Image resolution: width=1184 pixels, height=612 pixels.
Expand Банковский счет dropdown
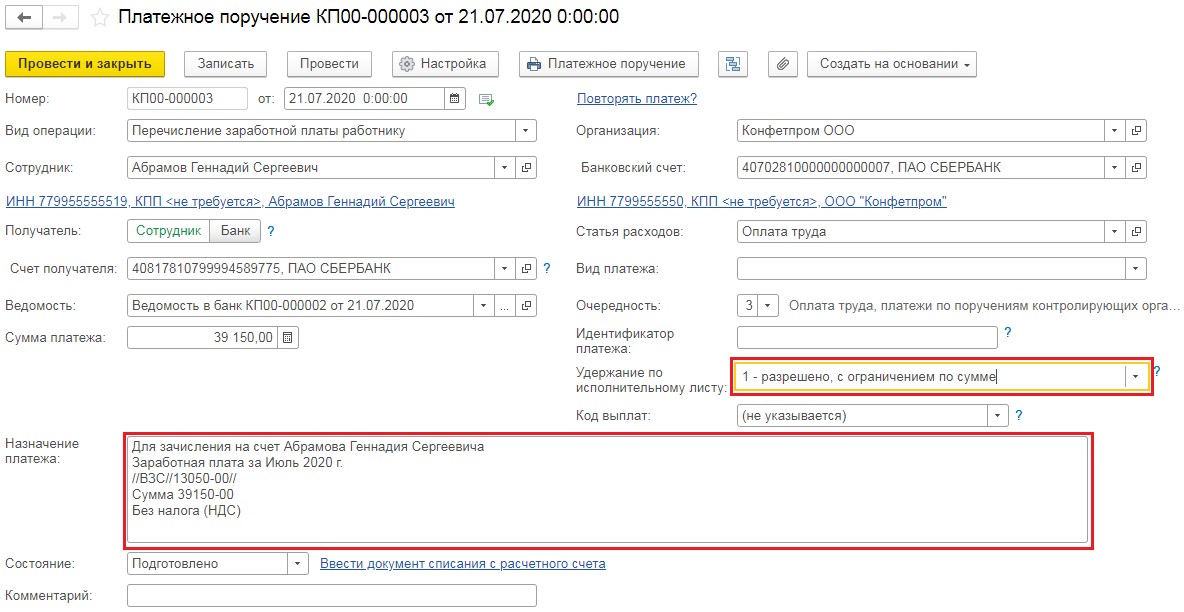[x=1115, y=168]
